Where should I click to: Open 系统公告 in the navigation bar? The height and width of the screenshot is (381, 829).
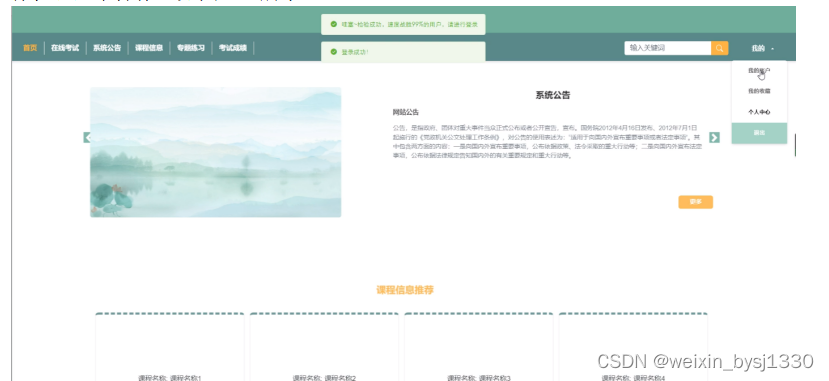click(107, 48)
